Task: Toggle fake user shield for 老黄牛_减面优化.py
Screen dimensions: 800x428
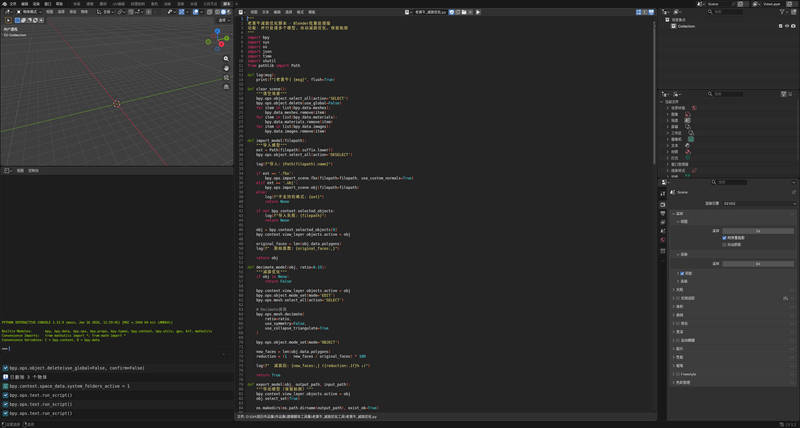Action: (452, 12)
